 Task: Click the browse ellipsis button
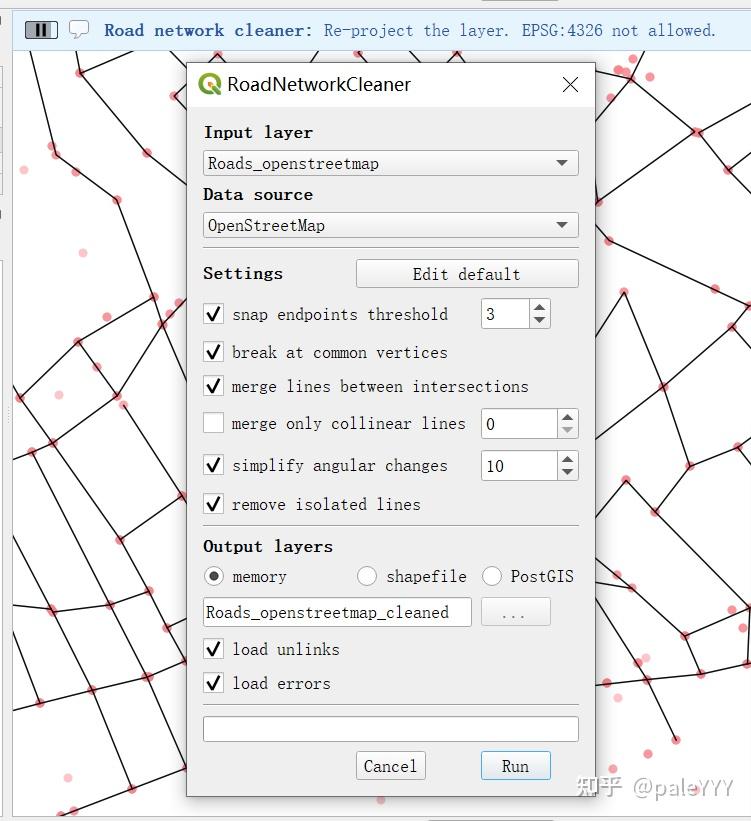(x=516, y=612)
